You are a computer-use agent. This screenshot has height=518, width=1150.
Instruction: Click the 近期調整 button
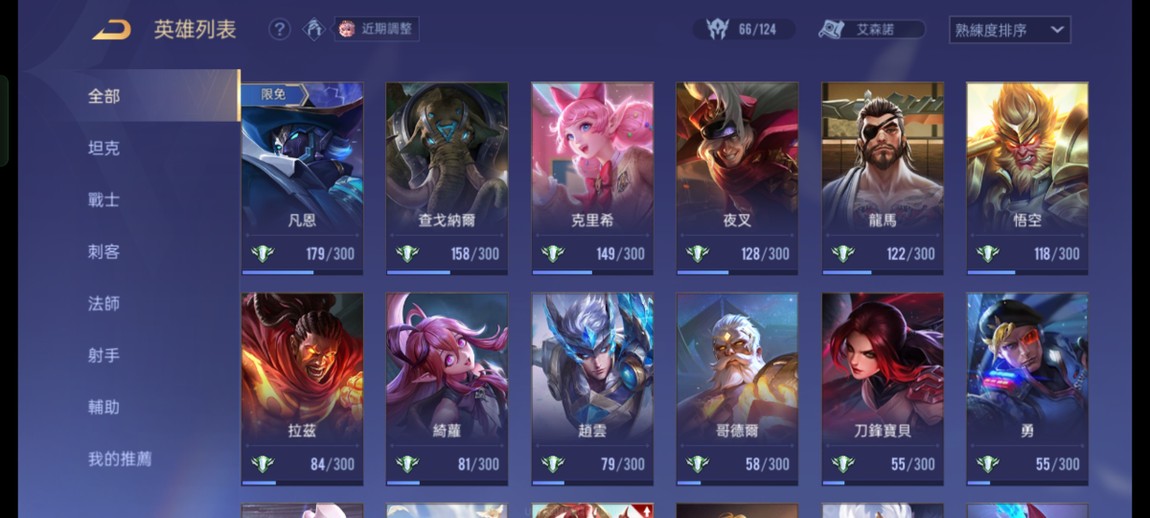(377, 29)
